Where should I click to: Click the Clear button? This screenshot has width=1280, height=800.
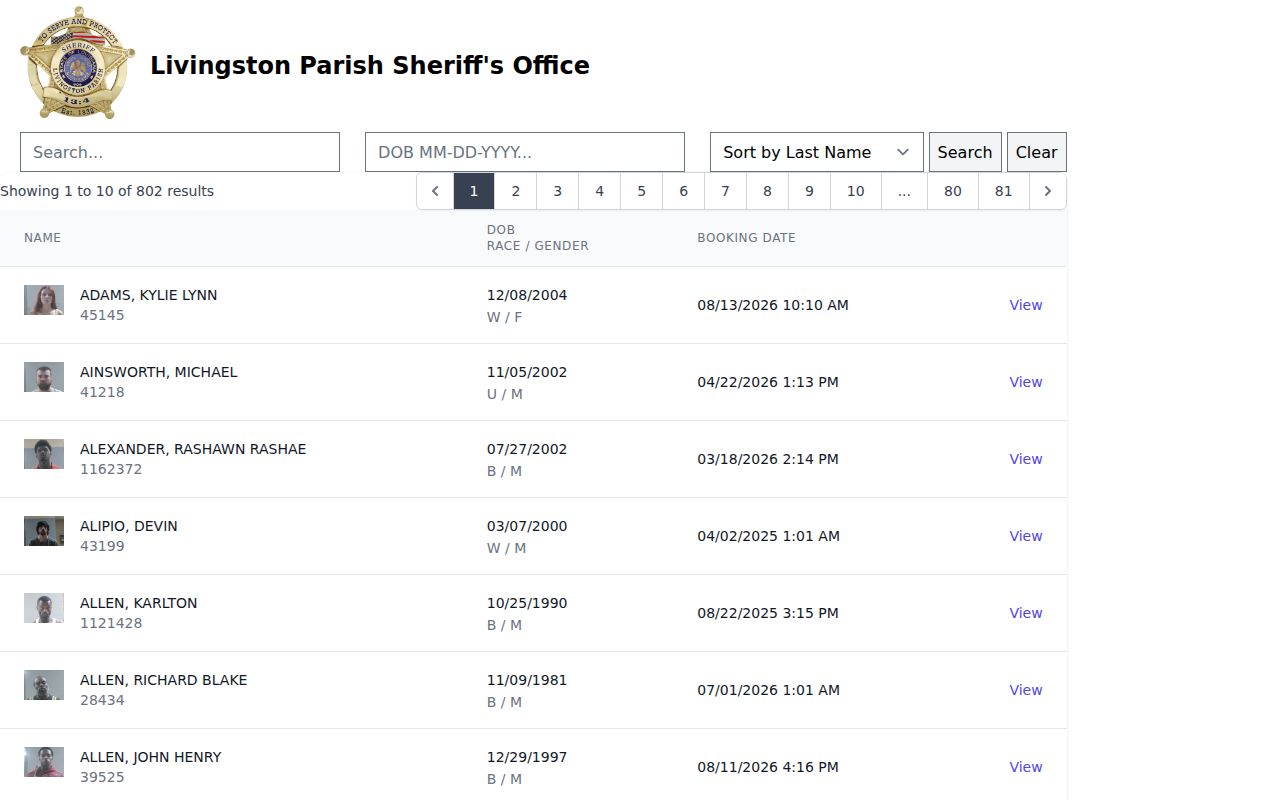(x=1036, y=152)
